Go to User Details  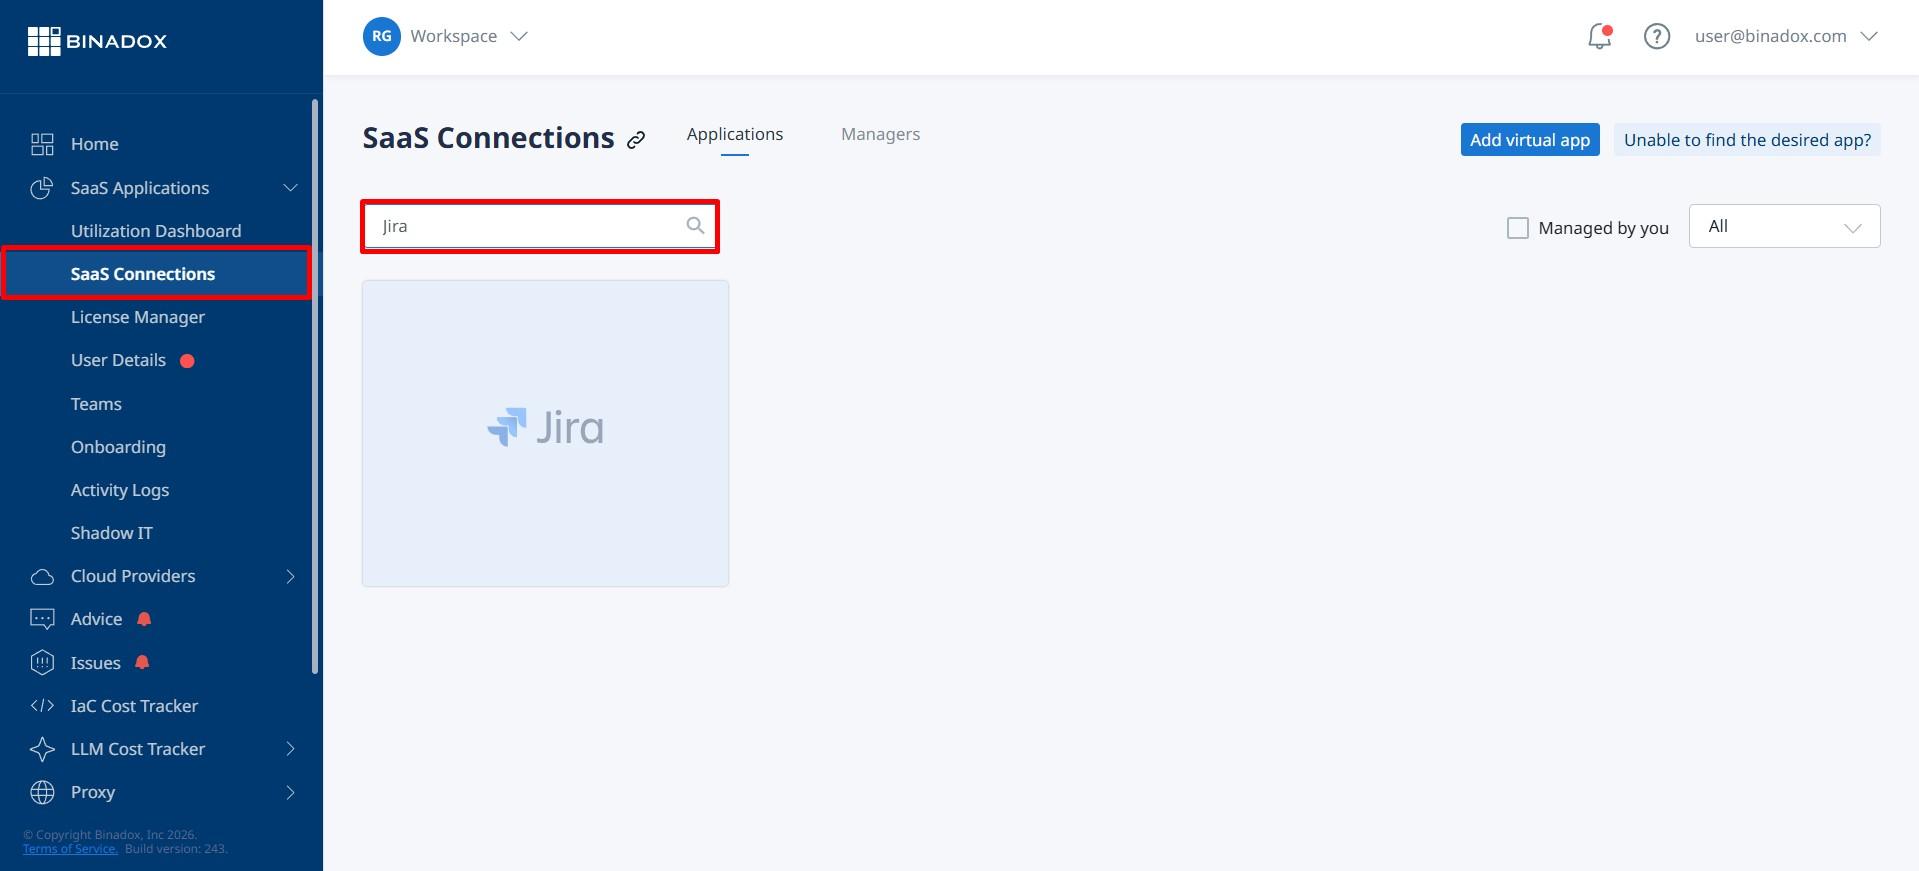coord(118,360)
